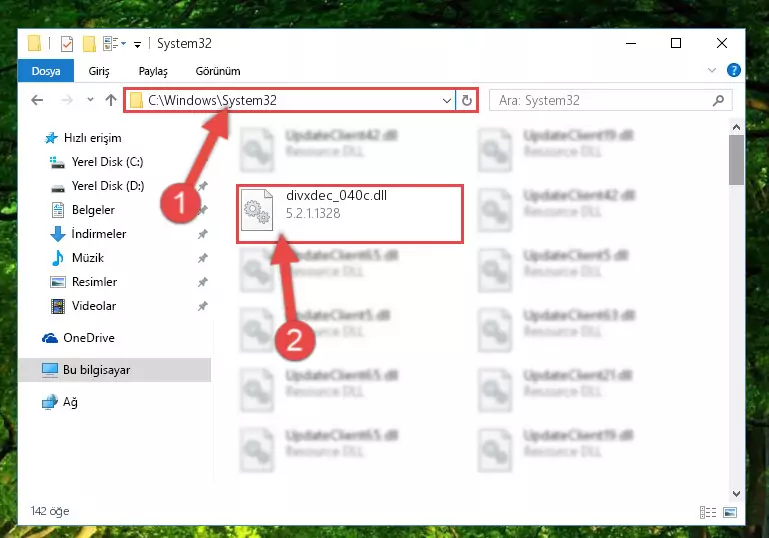
Task: Click the pin icon next to Videolar
Action: tap(203, 306)
